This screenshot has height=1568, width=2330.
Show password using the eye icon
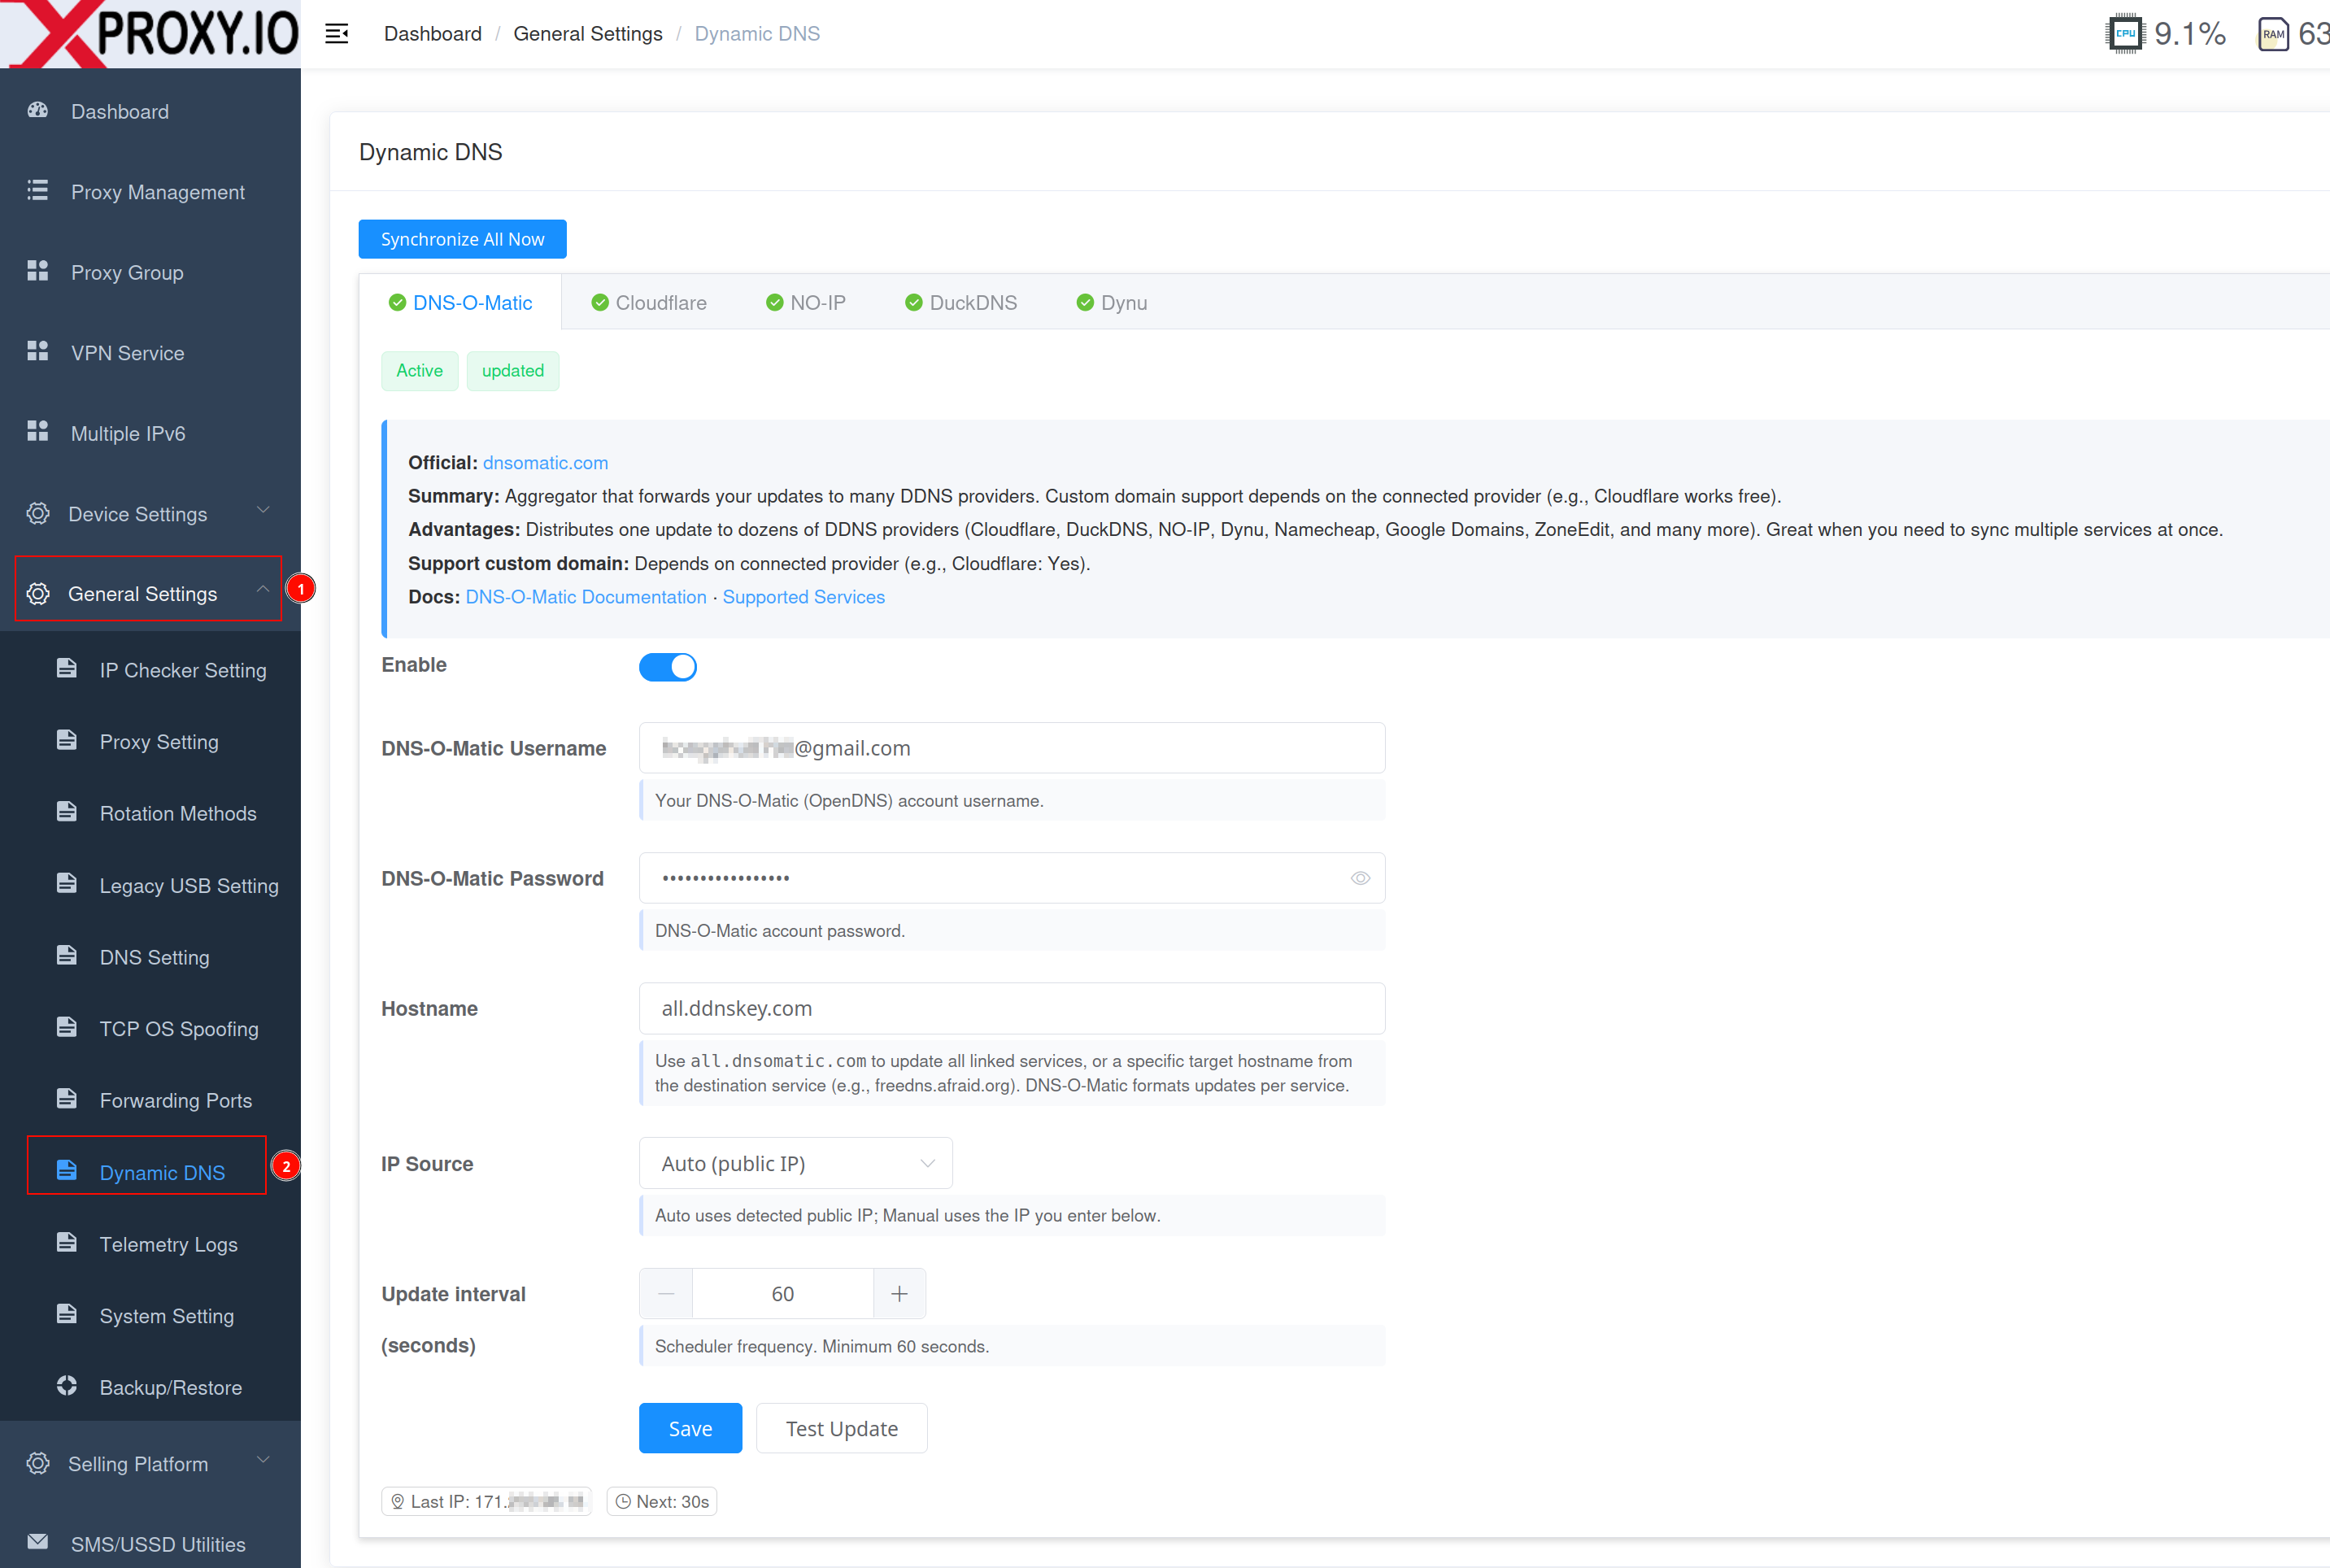click(1360, 878)
